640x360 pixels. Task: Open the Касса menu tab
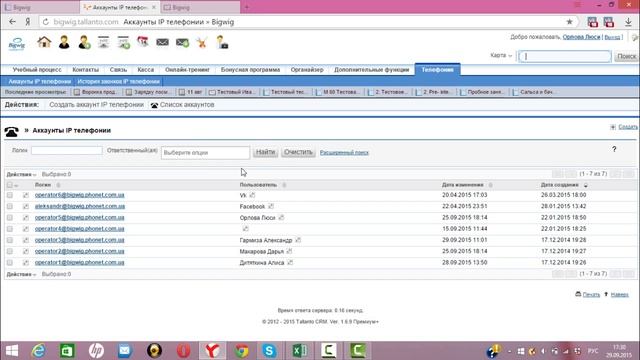click(146, 70)
